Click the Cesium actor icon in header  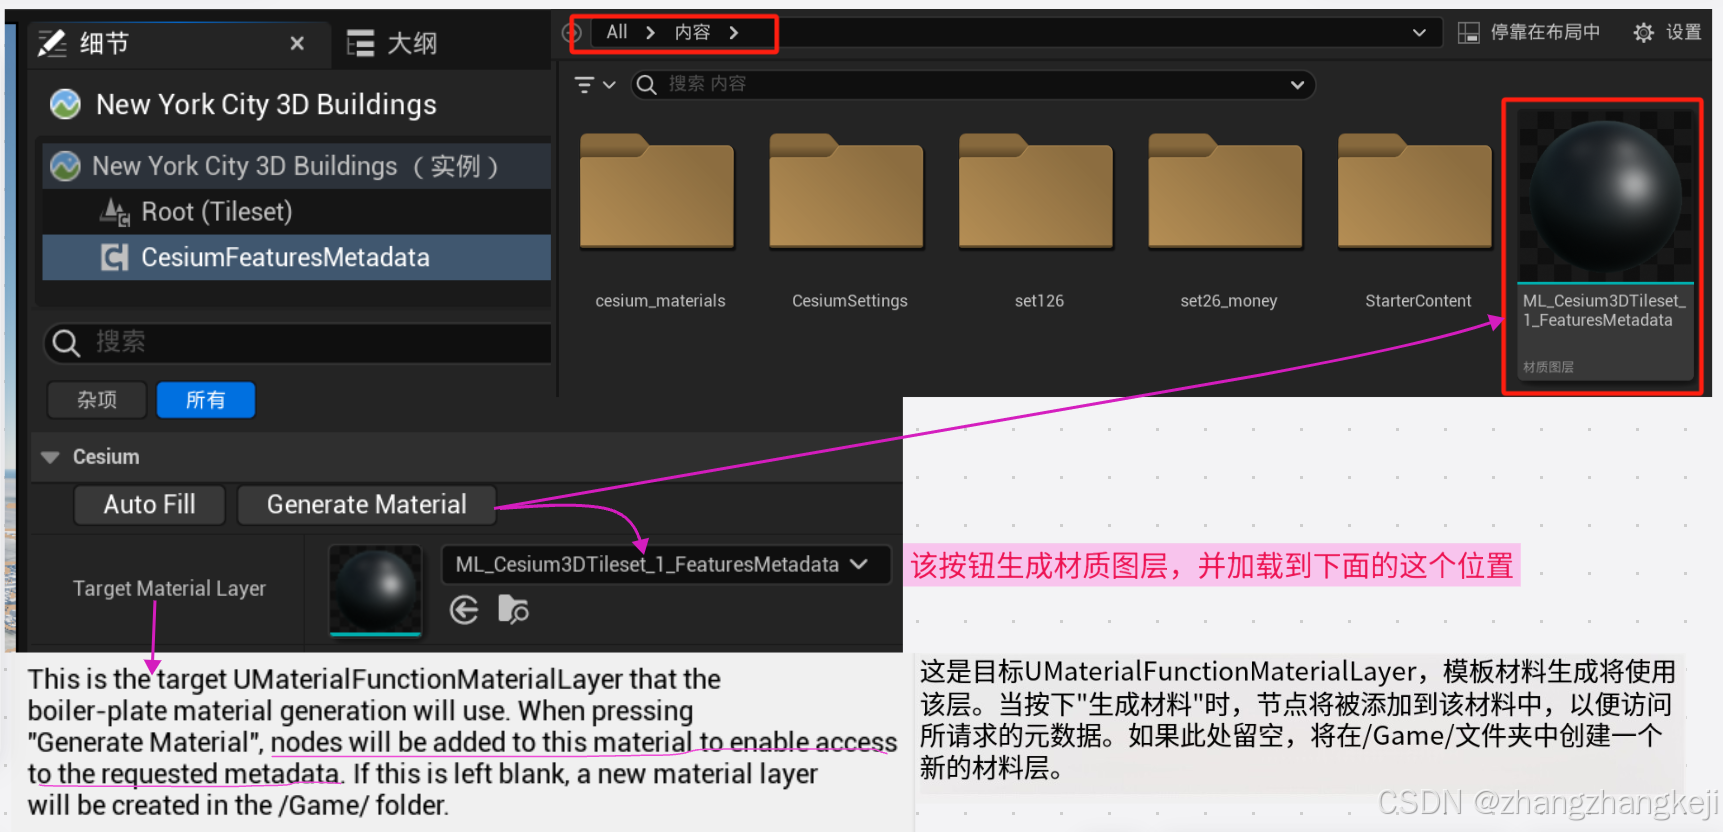coord(65,104)
